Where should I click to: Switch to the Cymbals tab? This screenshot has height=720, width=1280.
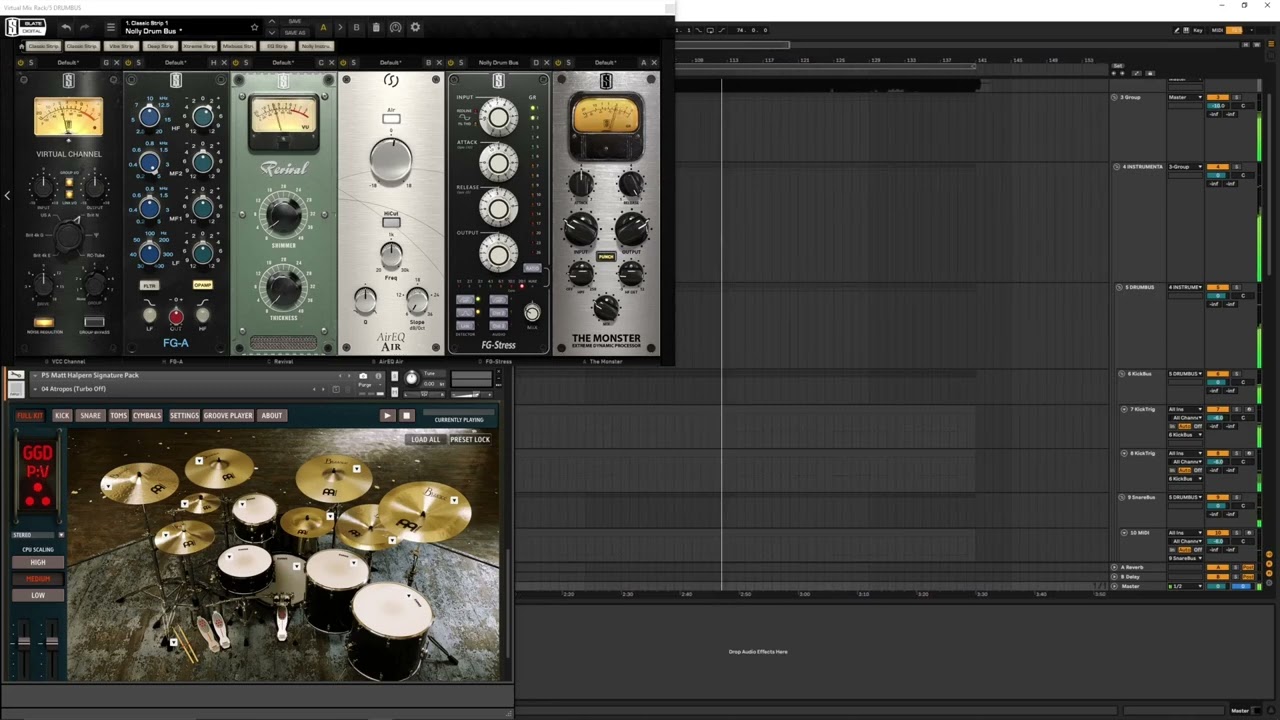147,415
